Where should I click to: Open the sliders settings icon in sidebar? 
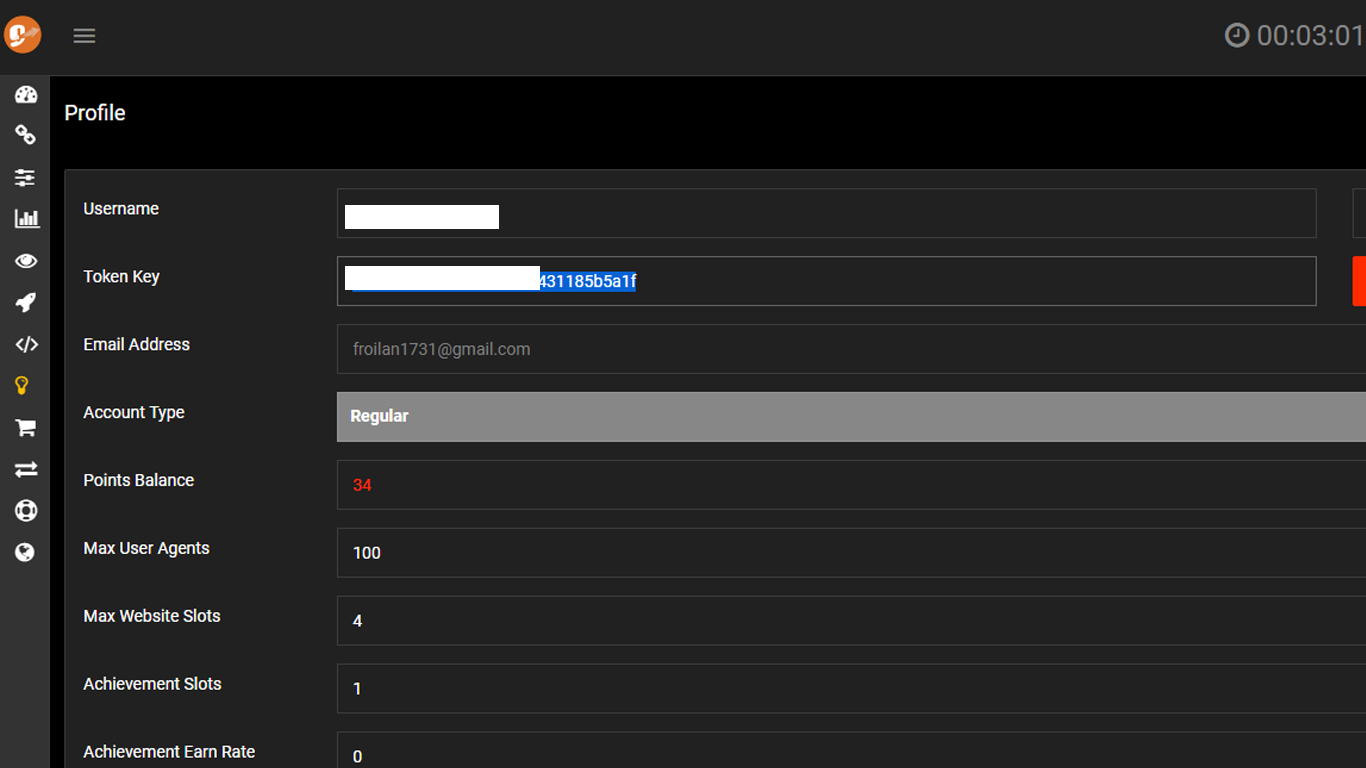pos(26,177)
